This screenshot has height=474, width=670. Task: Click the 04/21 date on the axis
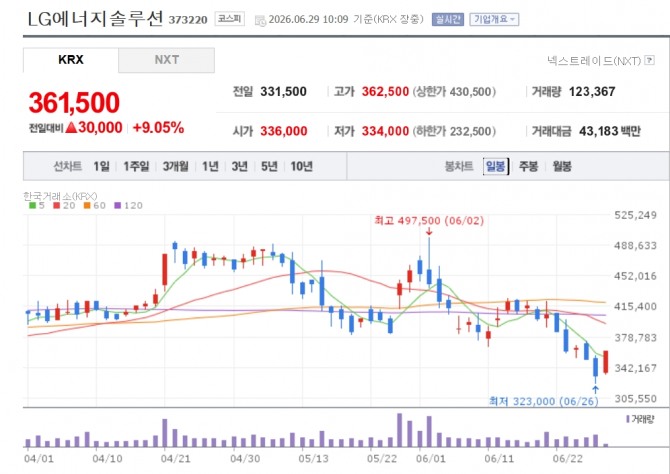(x=176, y=459)
